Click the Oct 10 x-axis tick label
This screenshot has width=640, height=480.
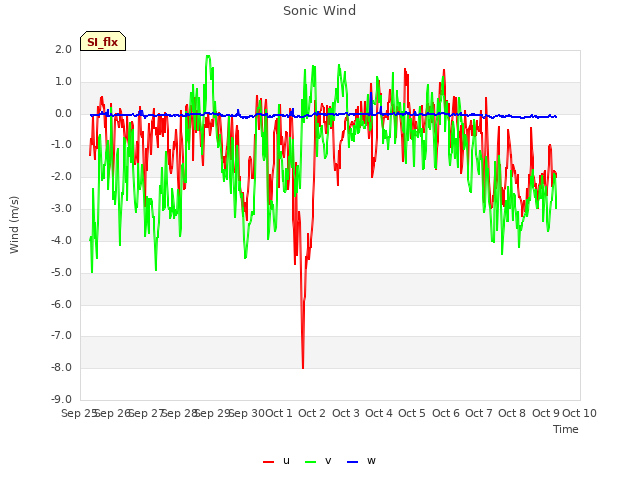click(580, 413)
